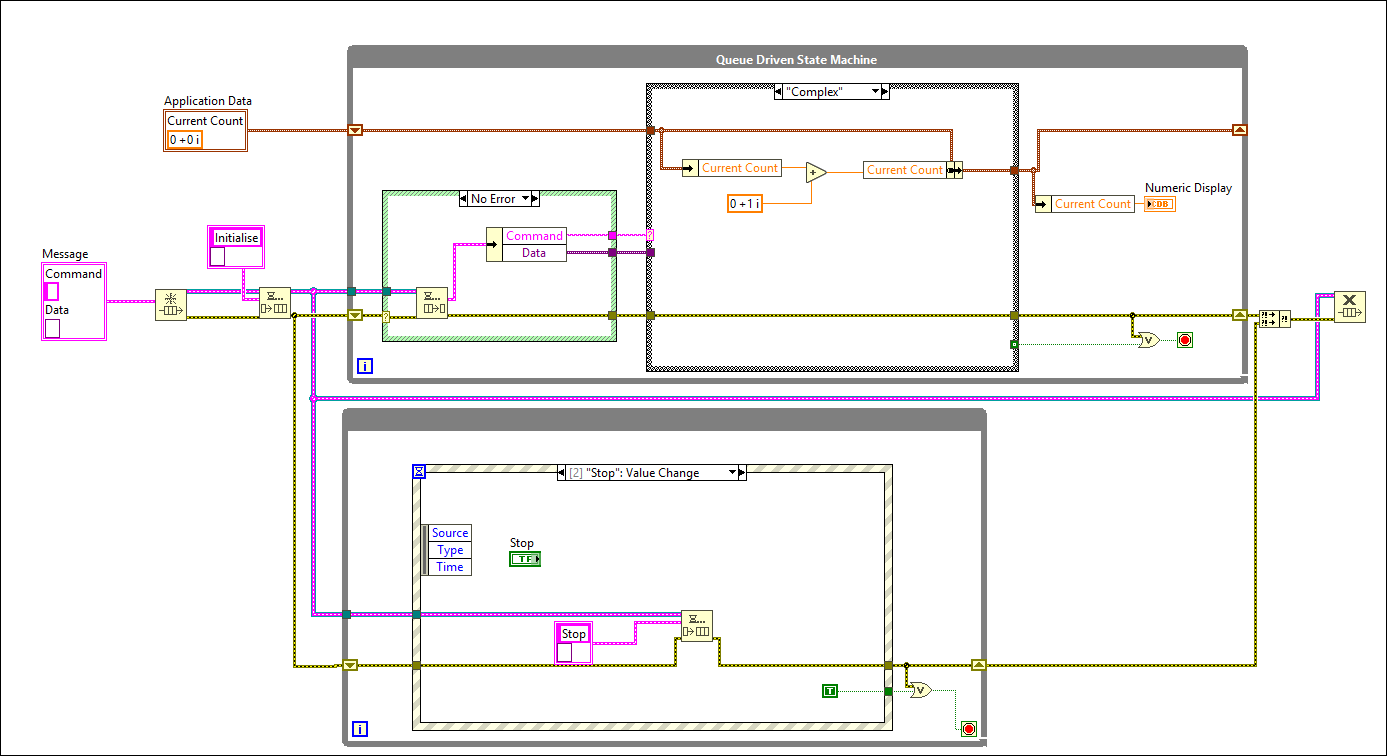Toggle the Data checkbox in the Message cluster
This screenshot has width=1387, height=756.
tap(53, 328)
